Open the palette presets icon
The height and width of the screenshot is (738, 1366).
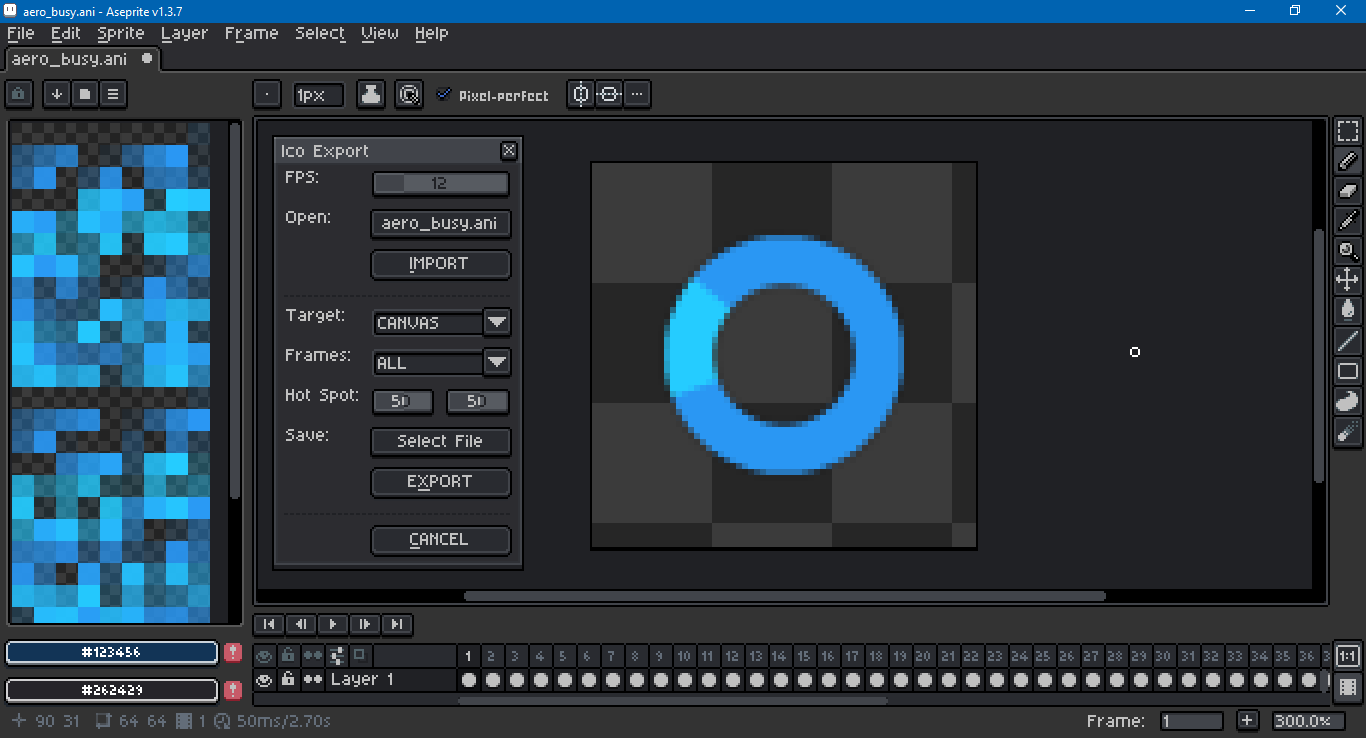[x=85, y=94]
